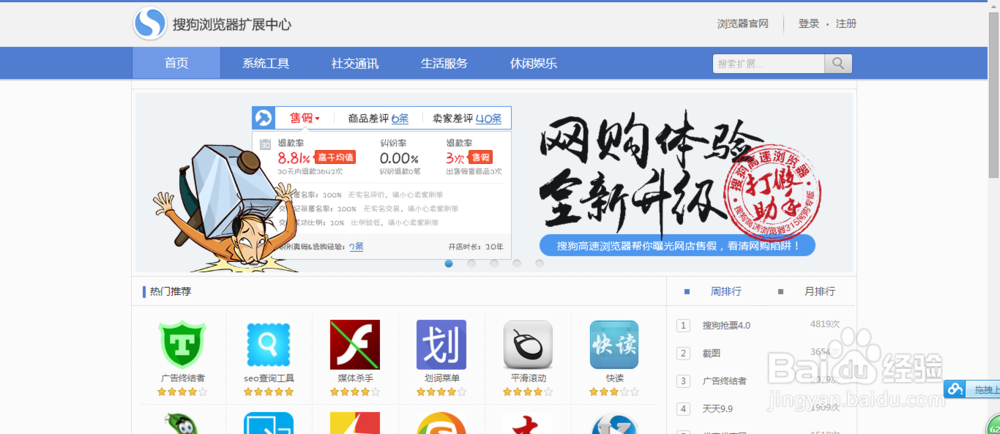Viewport: 1000px width, 434px height.
Task: Click the 广告终结者 star rating
Action: (x=182, y=392)
